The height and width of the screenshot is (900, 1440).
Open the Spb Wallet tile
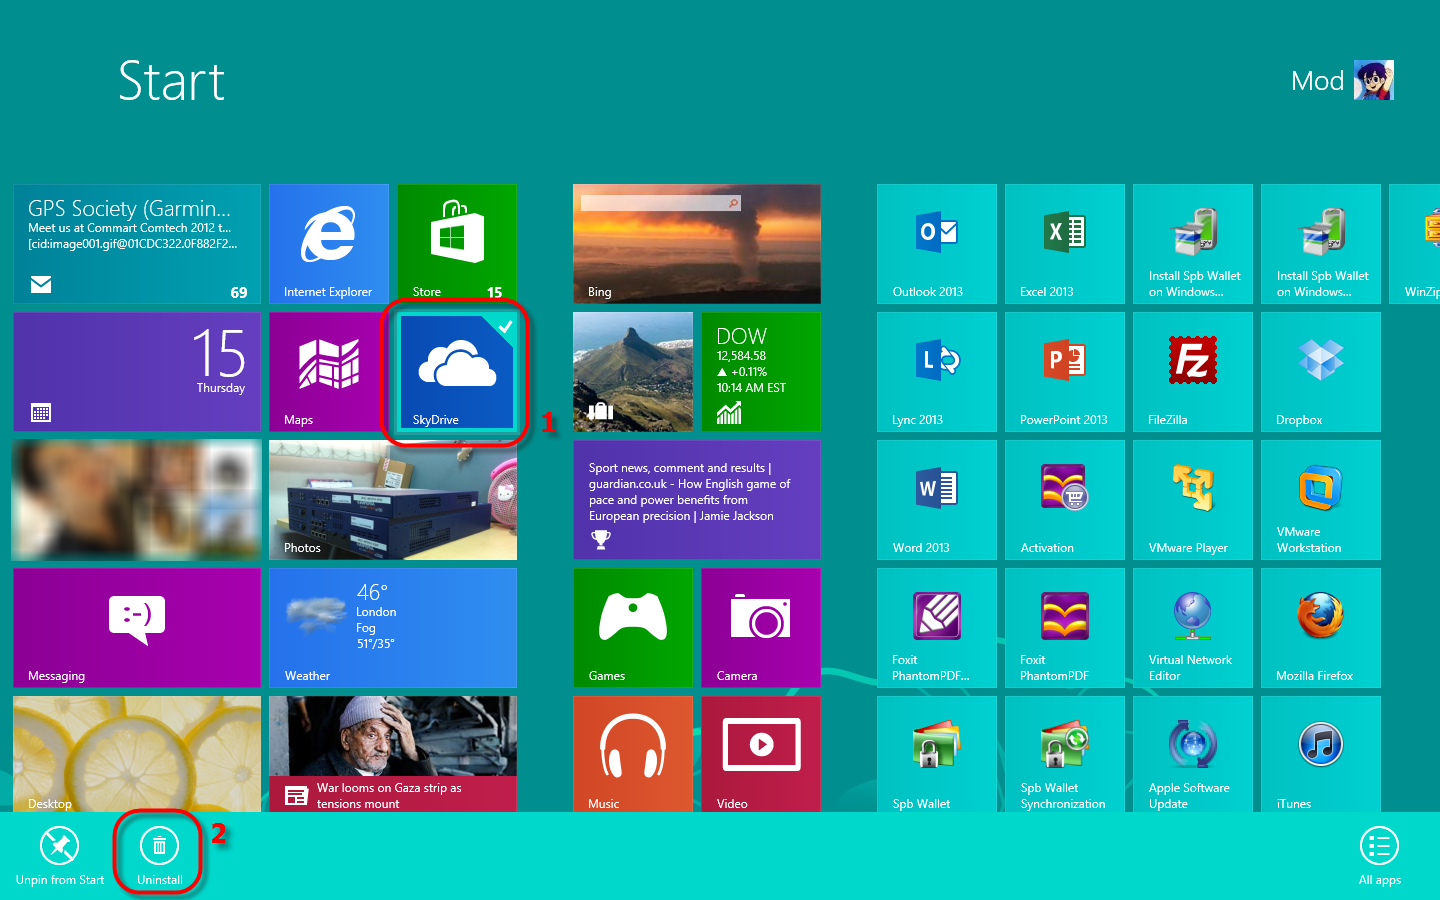[937, 754]
